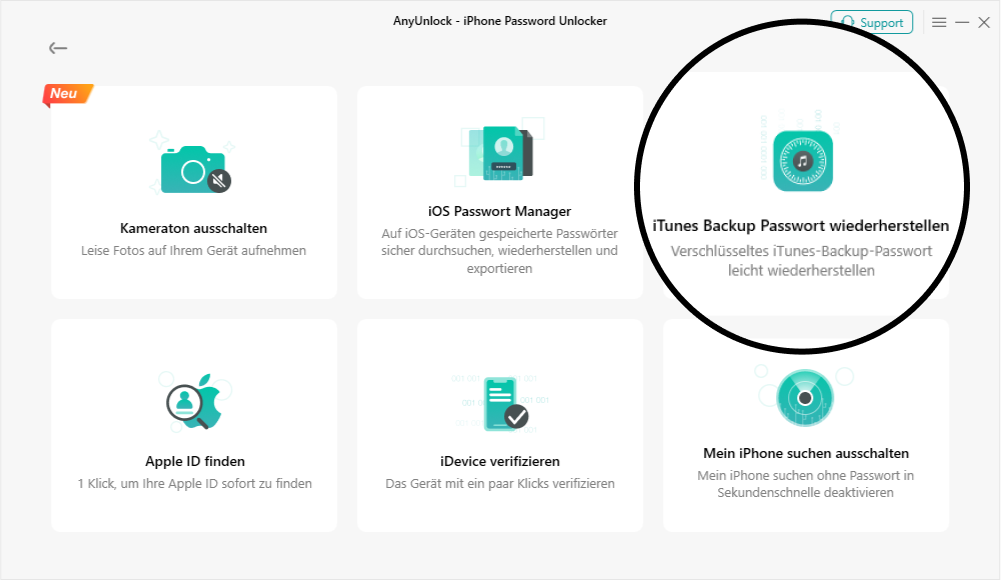Click the Neu badge on Kameraton card
Viewport: 1001px width, 580px height.
pos(67,94)
